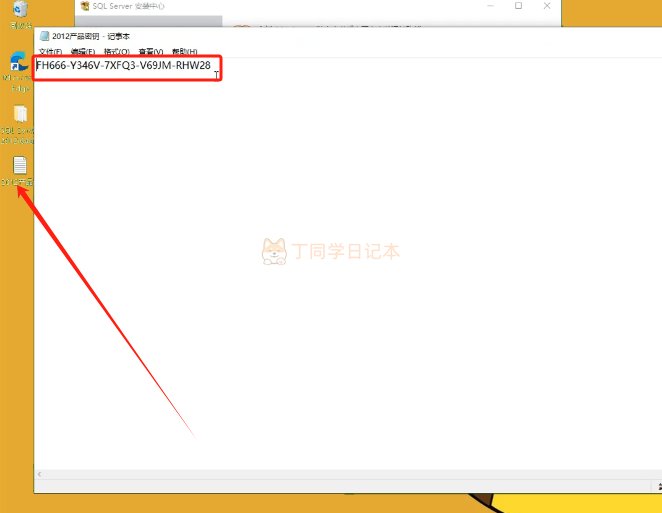Select the Microsoft Edge desktop shortcut
Viewport: 662px width, 513px height.
click(x=18, y=71)
